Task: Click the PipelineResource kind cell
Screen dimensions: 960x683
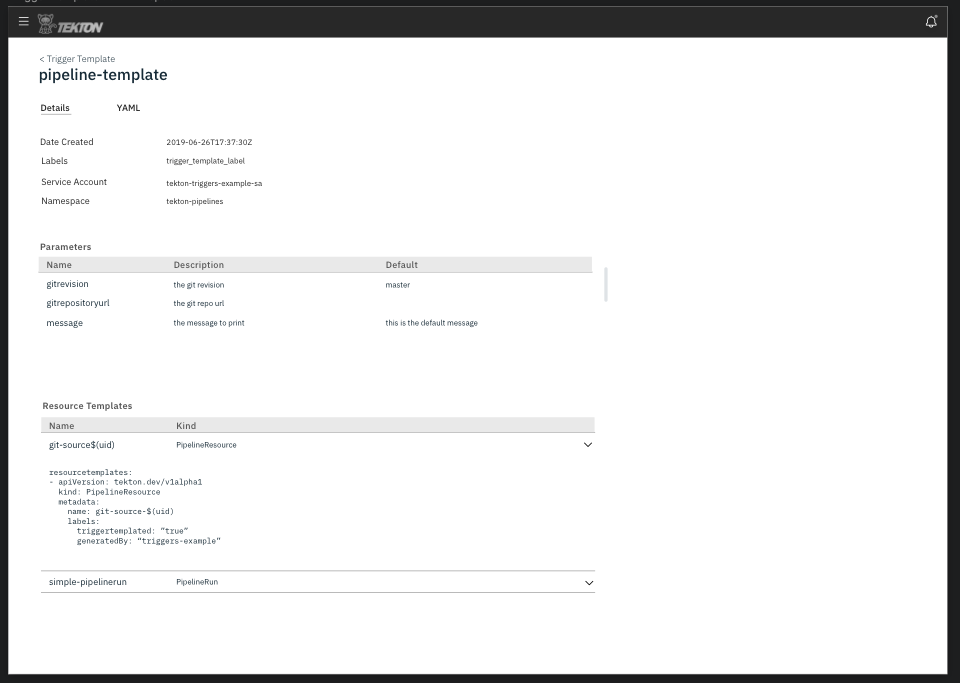Action: (206, 445)
